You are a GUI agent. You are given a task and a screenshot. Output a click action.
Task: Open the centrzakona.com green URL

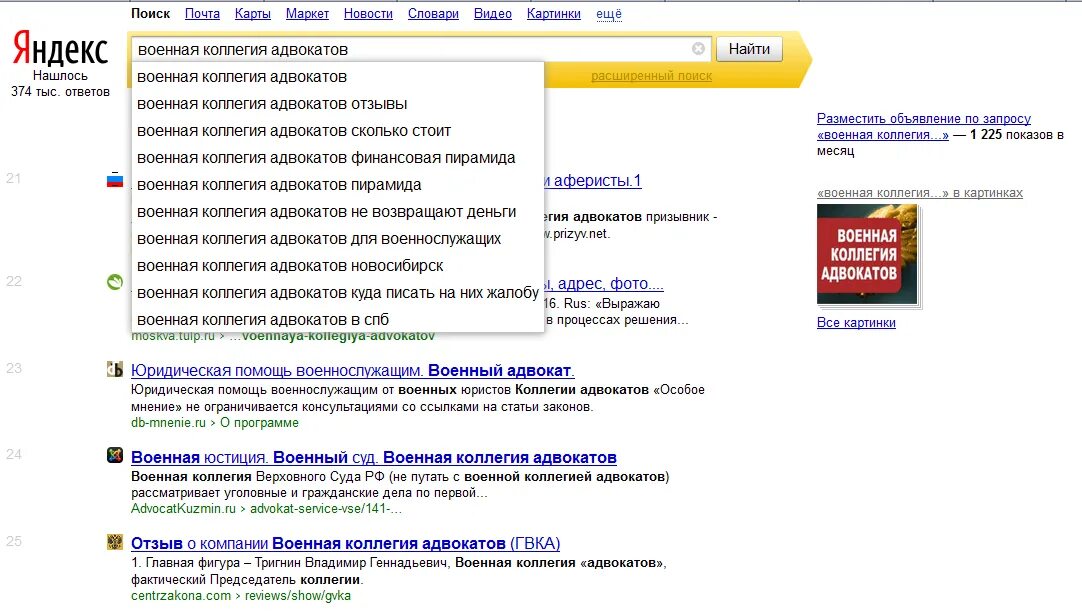[181, 596]
